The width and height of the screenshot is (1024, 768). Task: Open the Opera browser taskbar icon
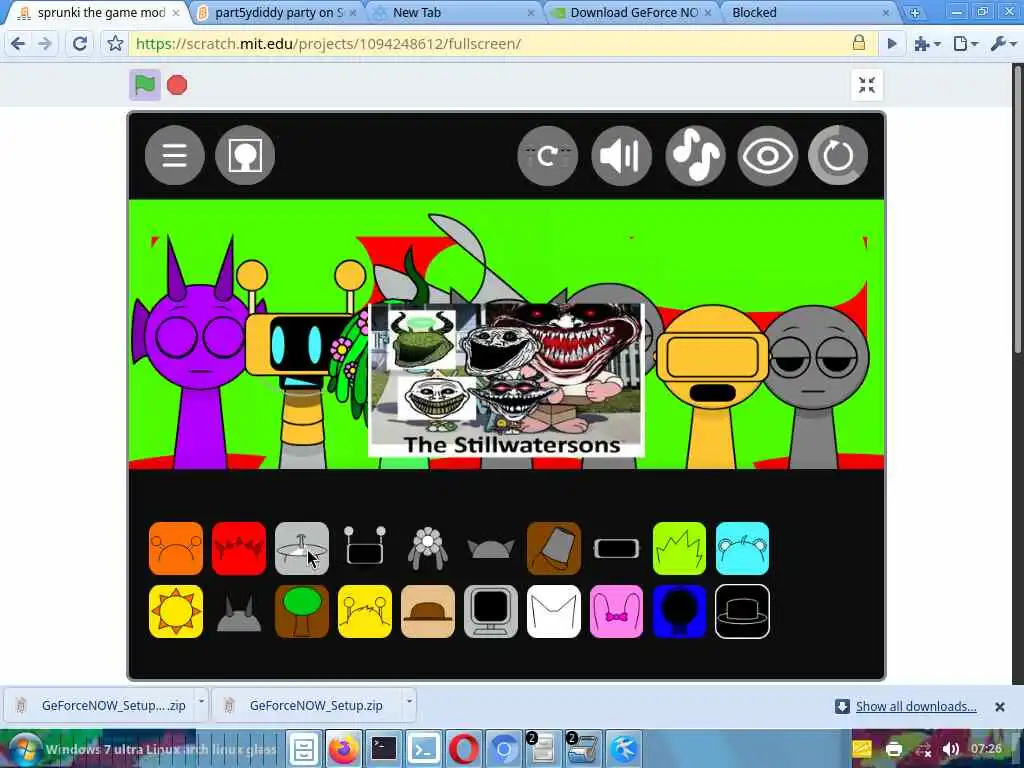tap(463, 748)
